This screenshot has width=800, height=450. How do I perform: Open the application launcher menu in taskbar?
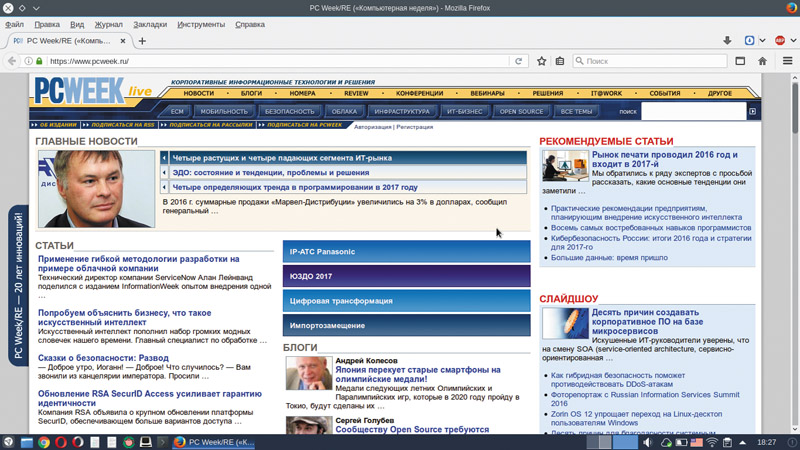(8, 442)
